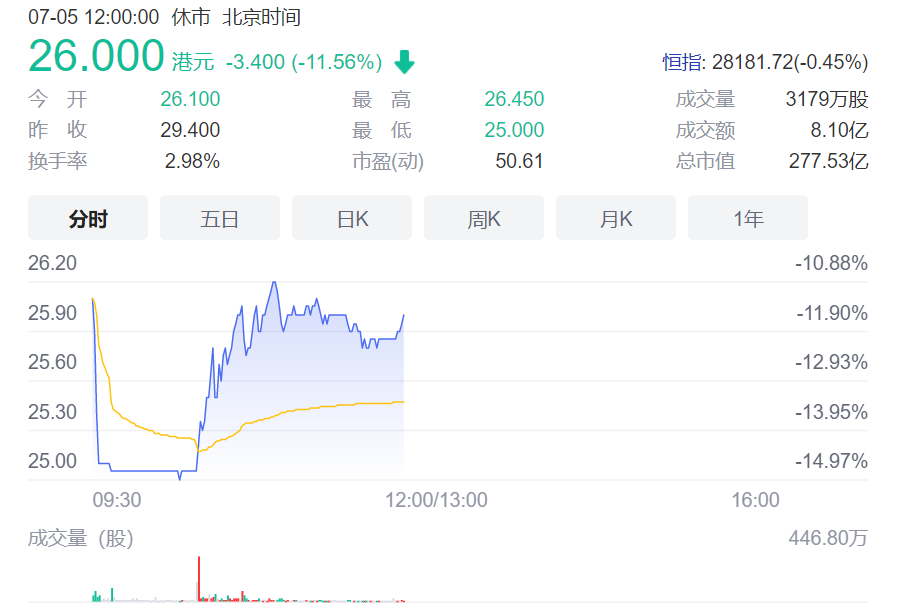The height and width of the screenshot is (614, 915).
Task: Click the 总市值 value 277.53亿
Action: pos(829,161)
